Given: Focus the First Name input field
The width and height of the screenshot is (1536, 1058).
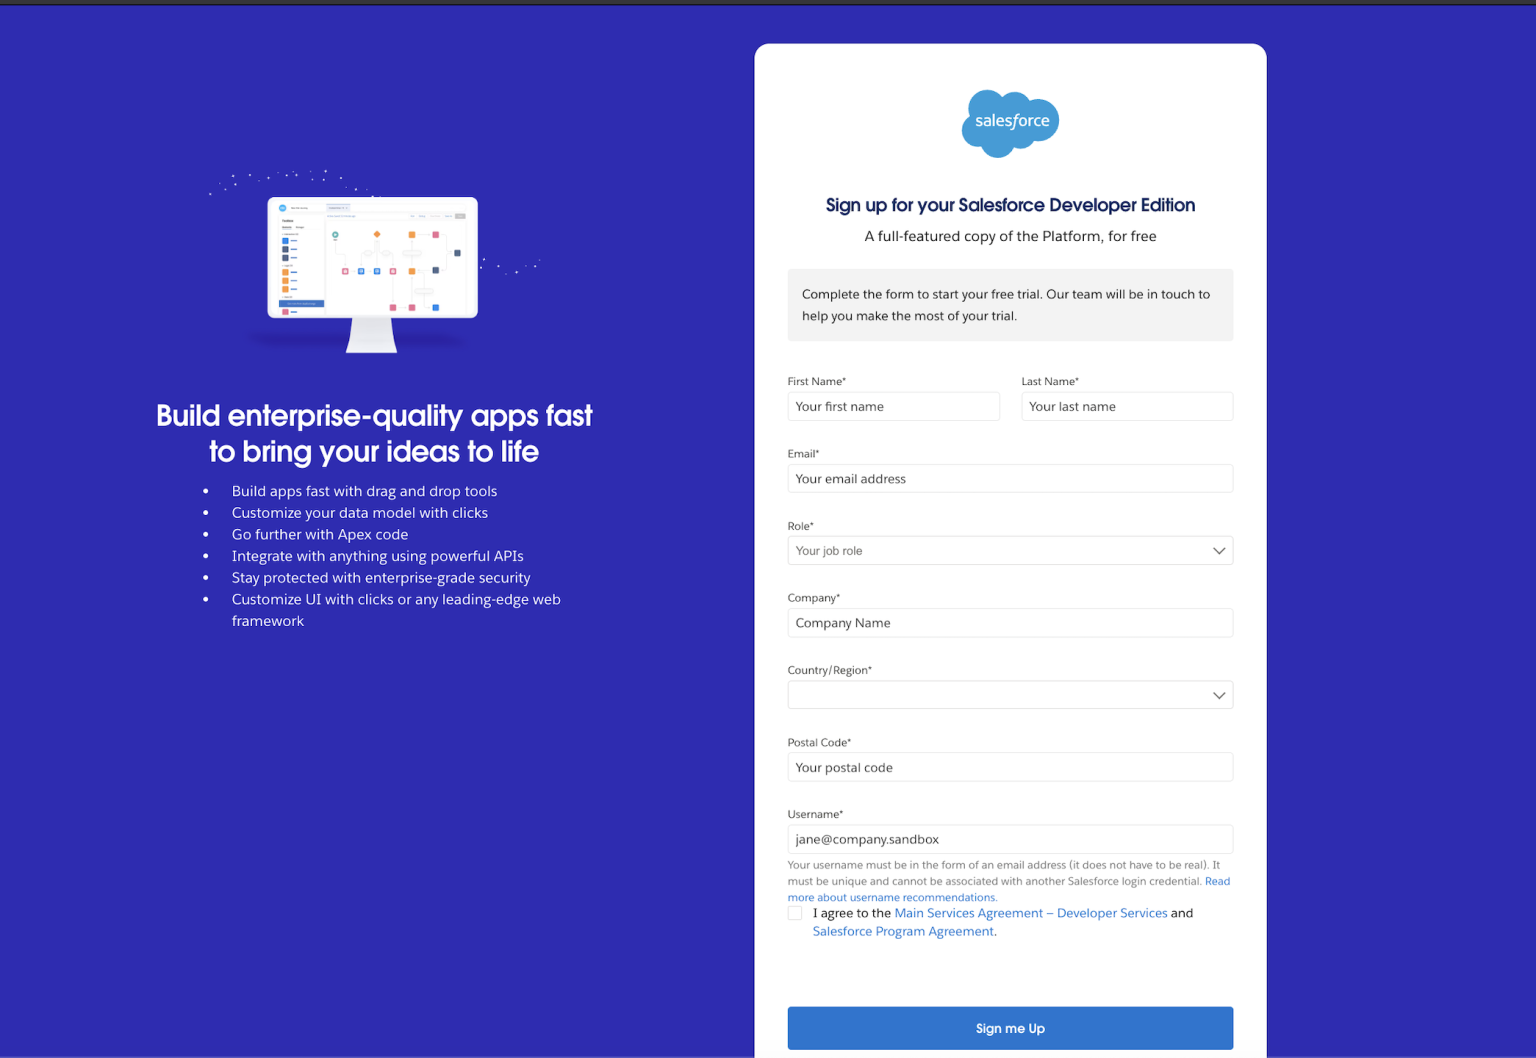Looking at the screenshot, I should point(893,407).
